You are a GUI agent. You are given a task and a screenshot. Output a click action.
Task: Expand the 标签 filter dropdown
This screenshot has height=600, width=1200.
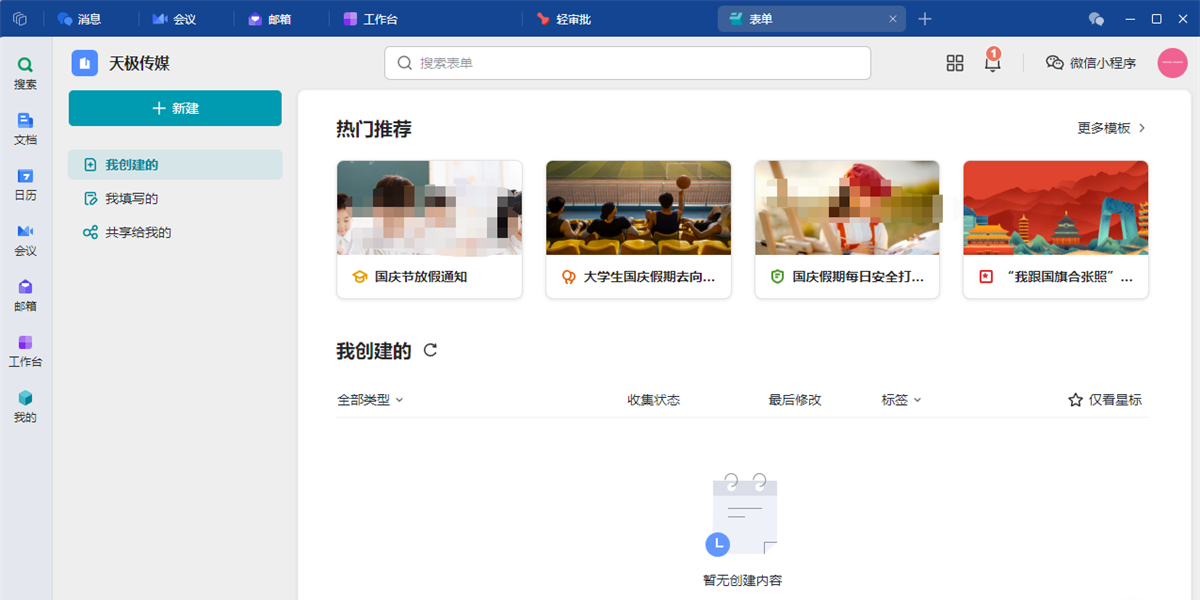click(901, 400)
